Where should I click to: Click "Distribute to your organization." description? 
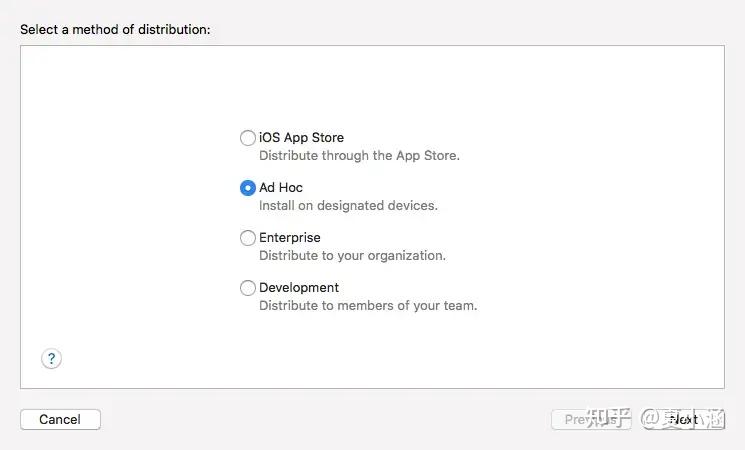tap(352, 256)
